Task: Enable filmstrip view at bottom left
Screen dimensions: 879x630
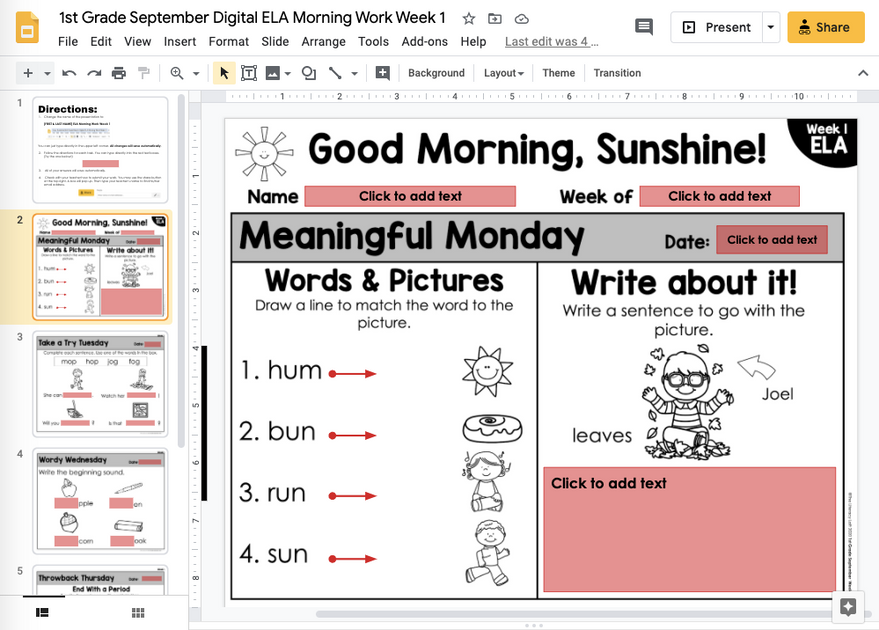Action: pyautogui.click(x=42, y=612)
